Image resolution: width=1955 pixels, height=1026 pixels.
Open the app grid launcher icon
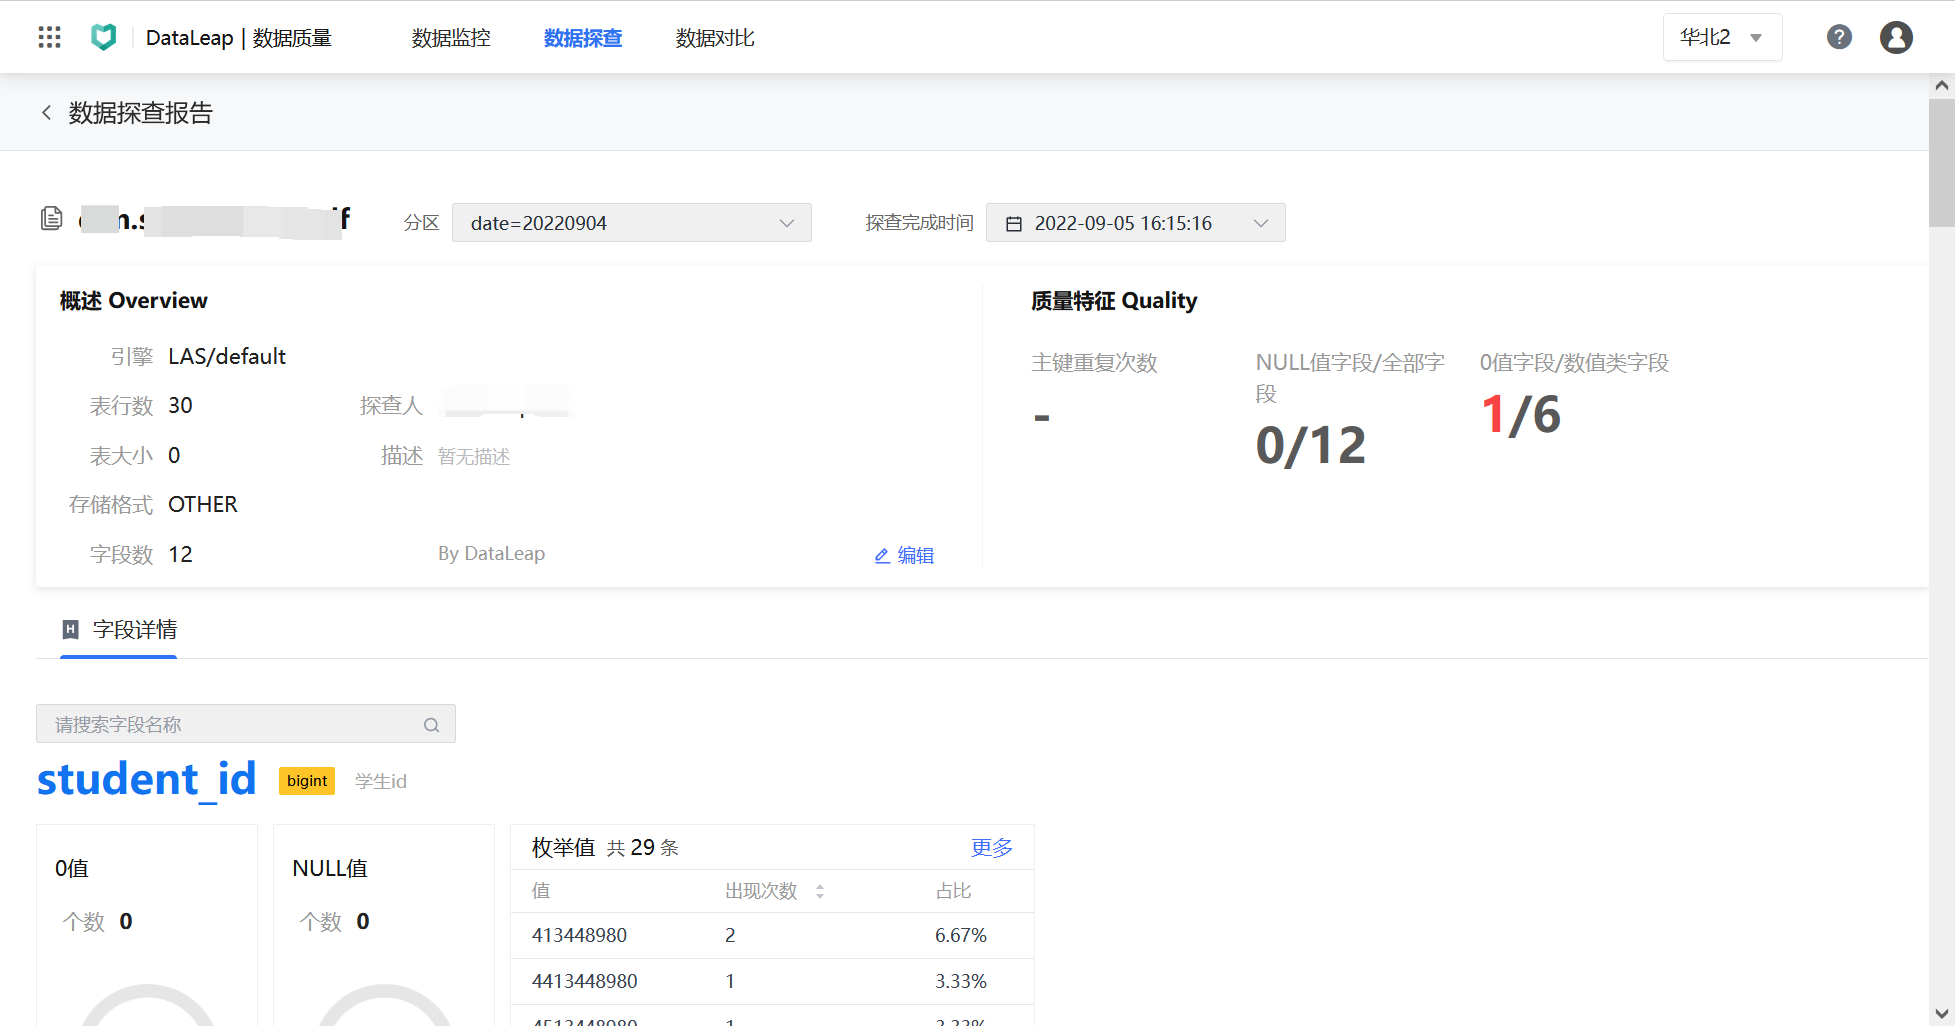pyautogui.click(x=49, y=37)
